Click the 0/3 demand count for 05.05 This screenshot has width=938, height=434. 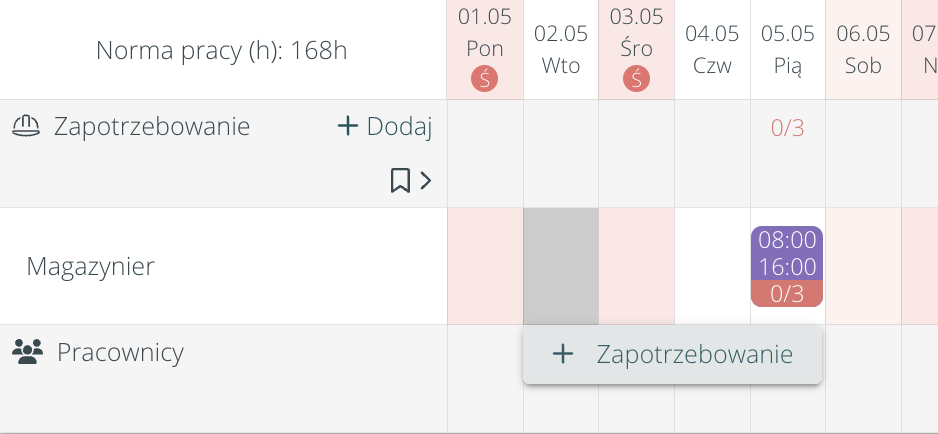pyautogui.click(x=787, y=128)
